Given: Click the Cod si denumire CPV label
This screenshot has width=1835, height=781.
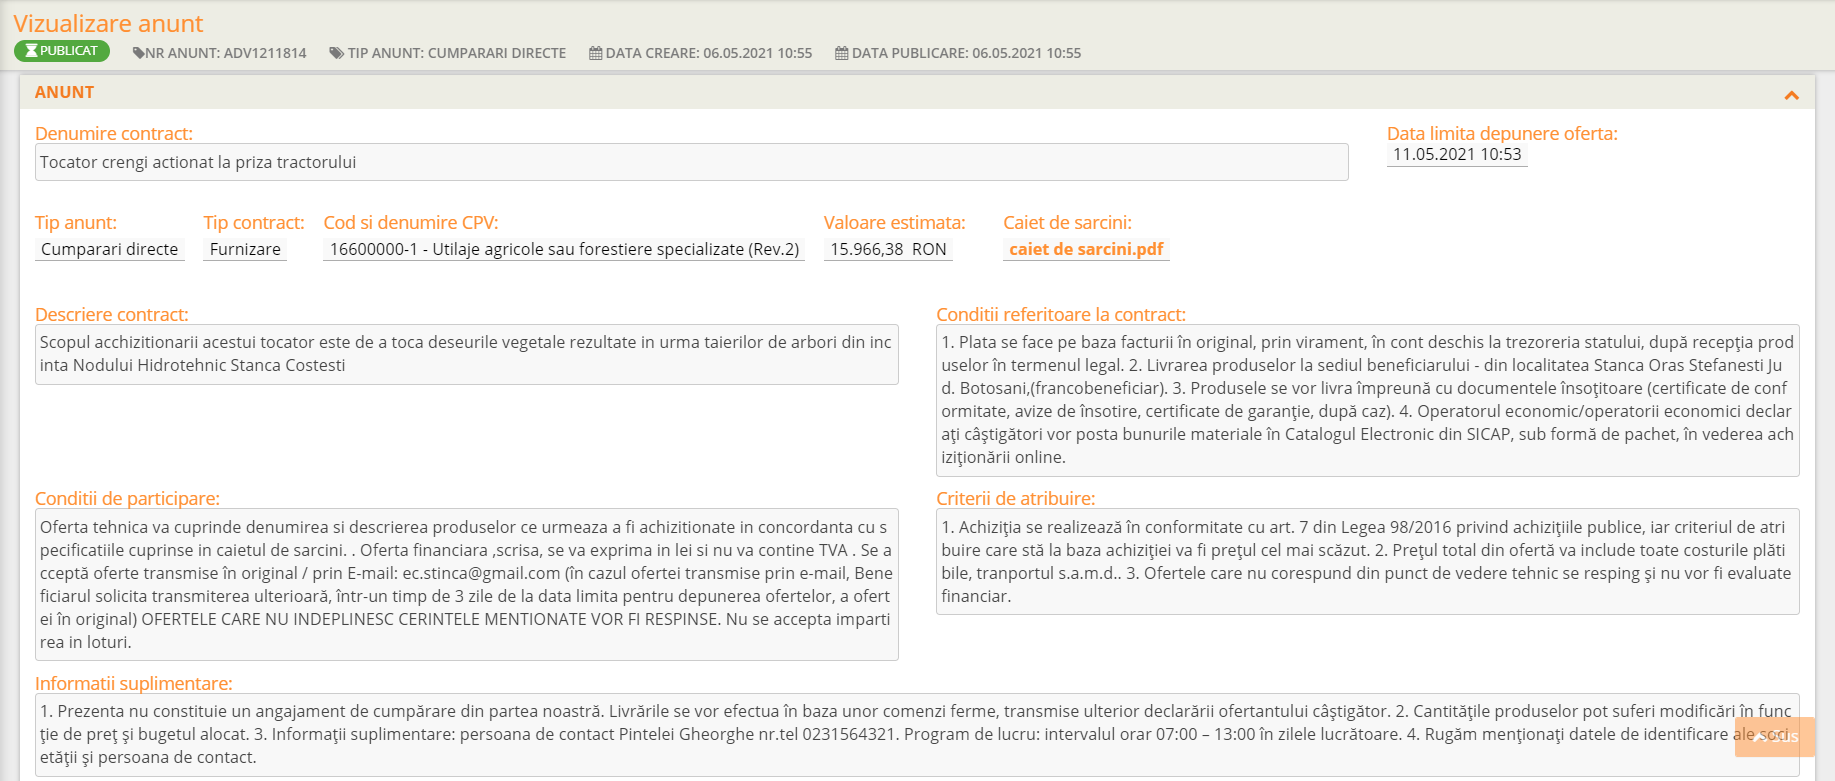Looking at the screenshot, I should (x=411, y=223).
